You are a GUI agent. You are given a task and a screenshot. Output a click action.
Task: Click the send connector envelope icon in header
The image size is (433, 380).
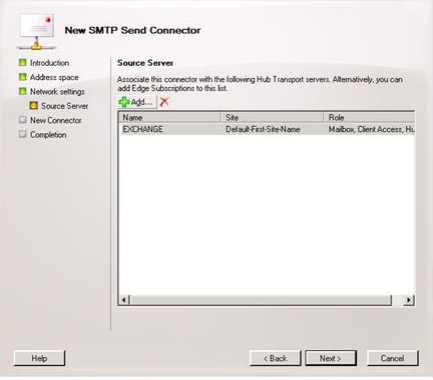click(x=37, y=32)
